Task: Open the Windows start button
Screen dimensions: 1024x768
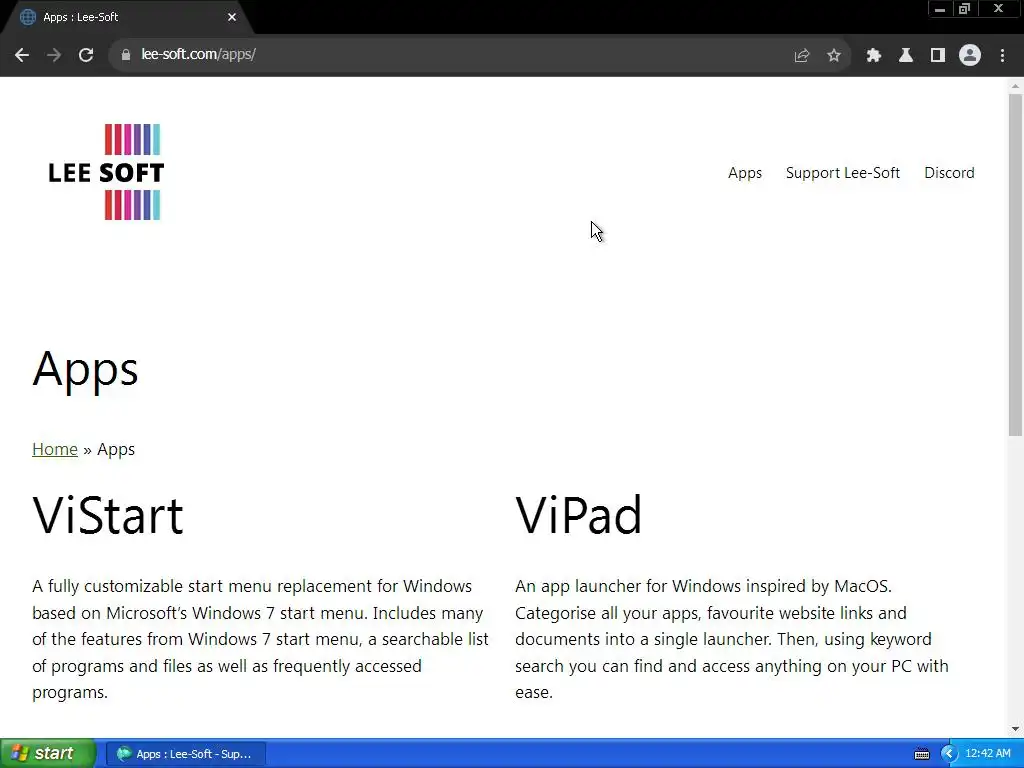Action: [x=48, y=753]
